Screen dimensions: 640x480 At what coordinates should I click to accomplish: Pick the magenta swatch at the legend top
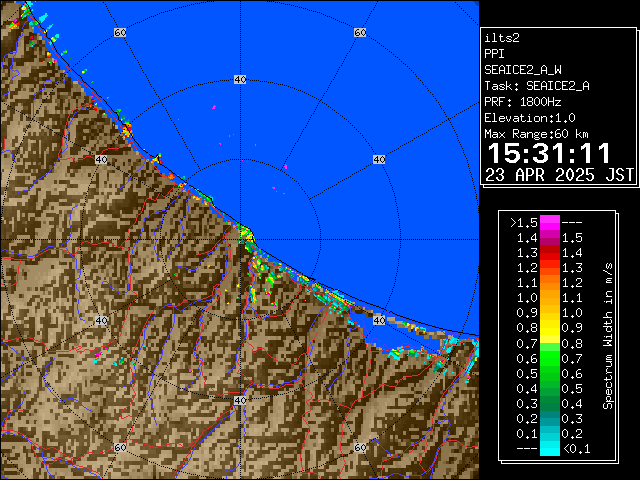[550, 223]
